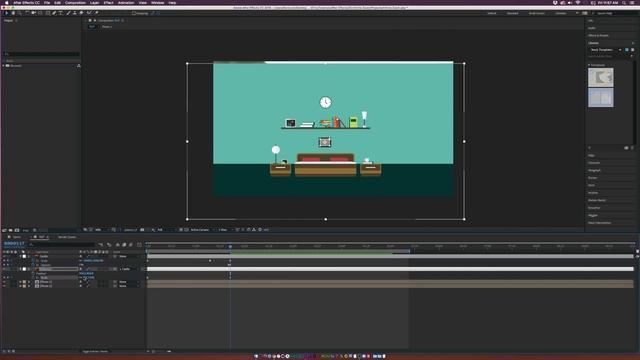640x360 pixels.
Task: Switch Libraries panel to grid view
Action: click(x=627, y=49)
